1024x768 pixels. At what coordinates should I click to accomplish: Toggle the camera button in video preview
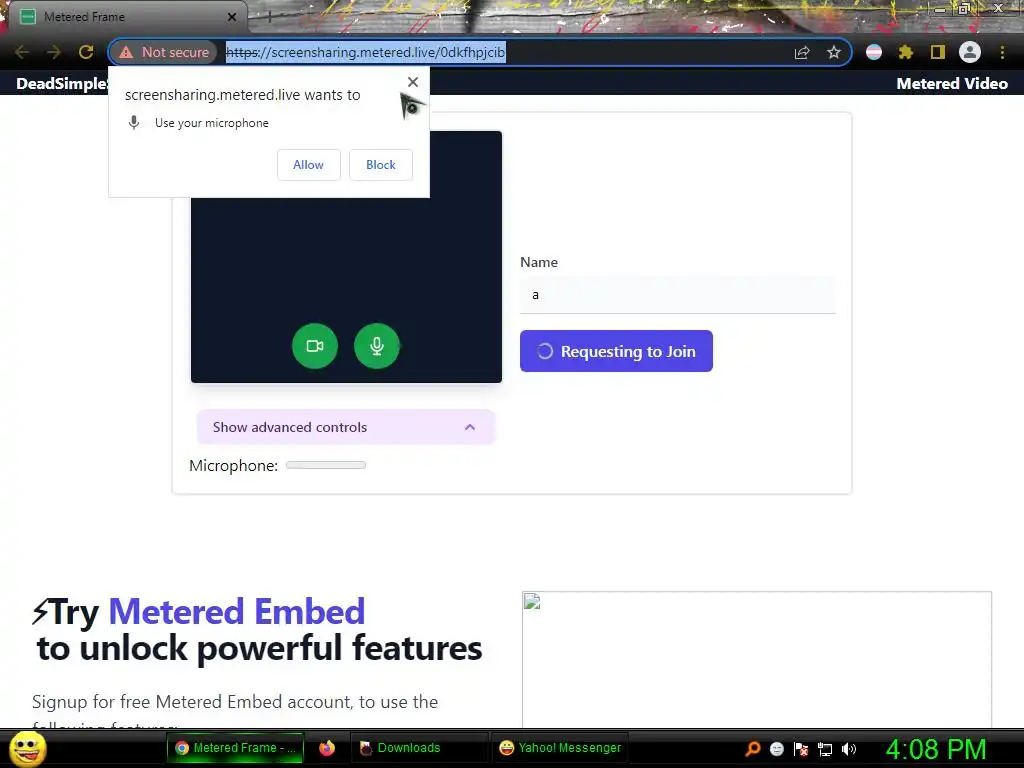coord(315,346)
